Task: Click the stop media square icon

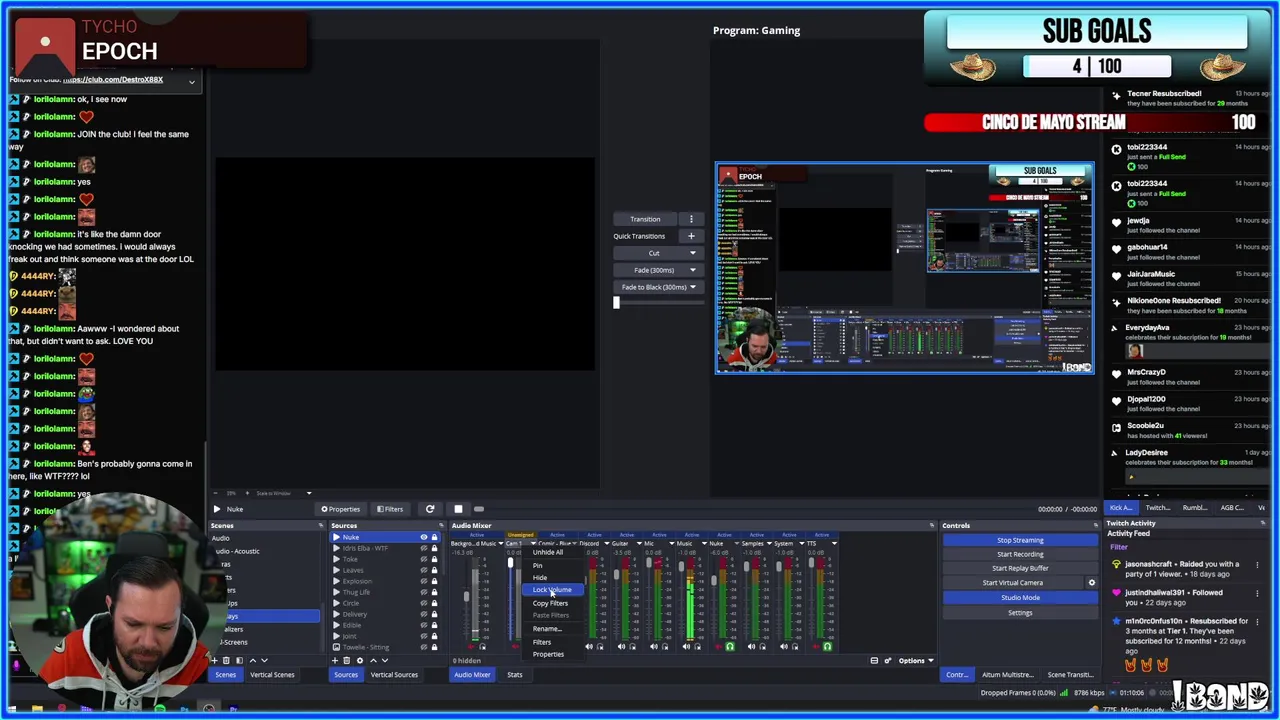Action: [458, 509]
